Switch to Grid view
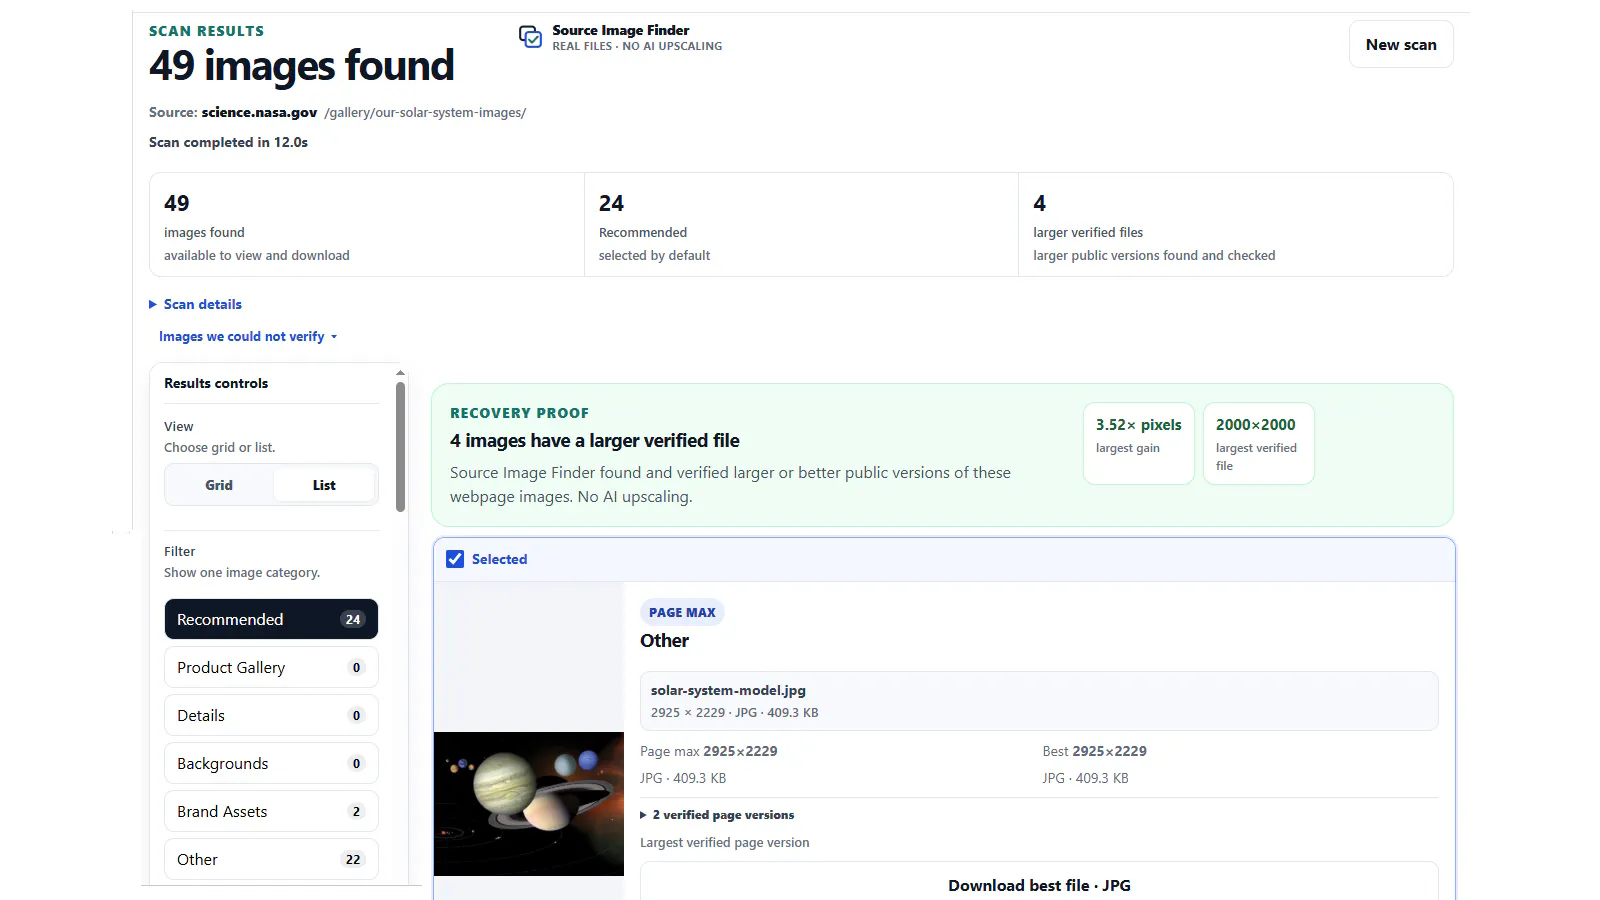 coord(219,485)
